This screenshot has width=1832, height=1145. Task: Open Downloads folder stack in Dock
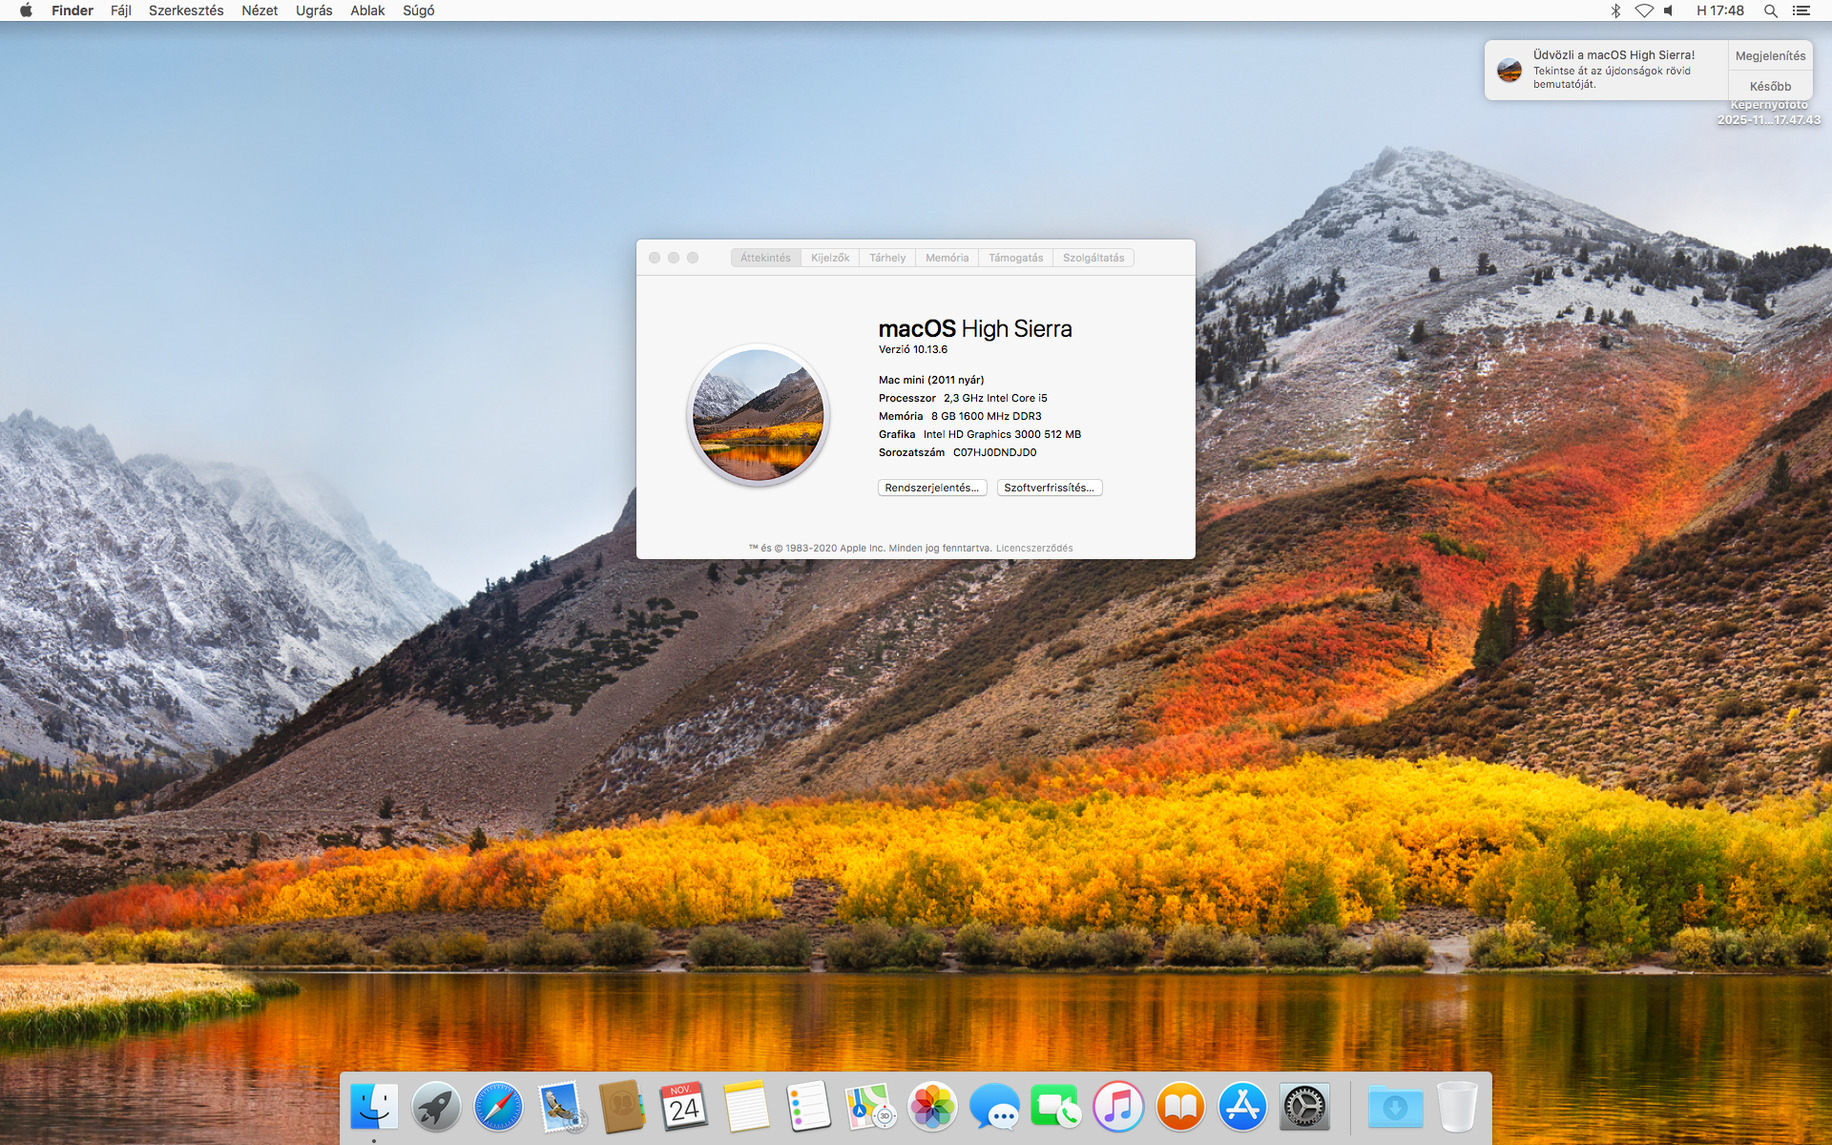point(1395,1107)
